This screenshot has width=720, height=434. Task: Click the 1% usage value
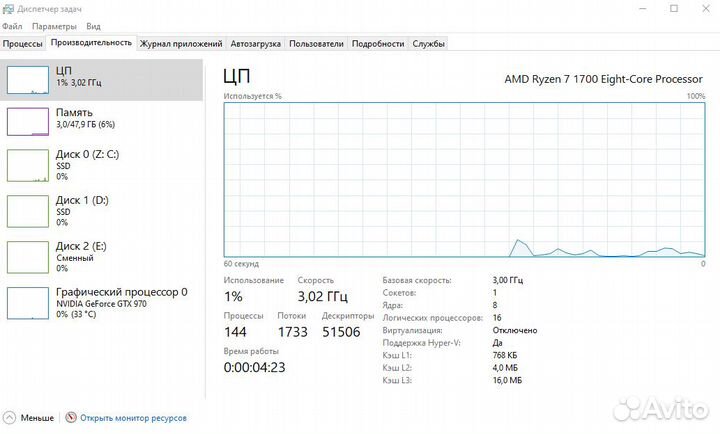pyautogui.click(x=233, y=297)
